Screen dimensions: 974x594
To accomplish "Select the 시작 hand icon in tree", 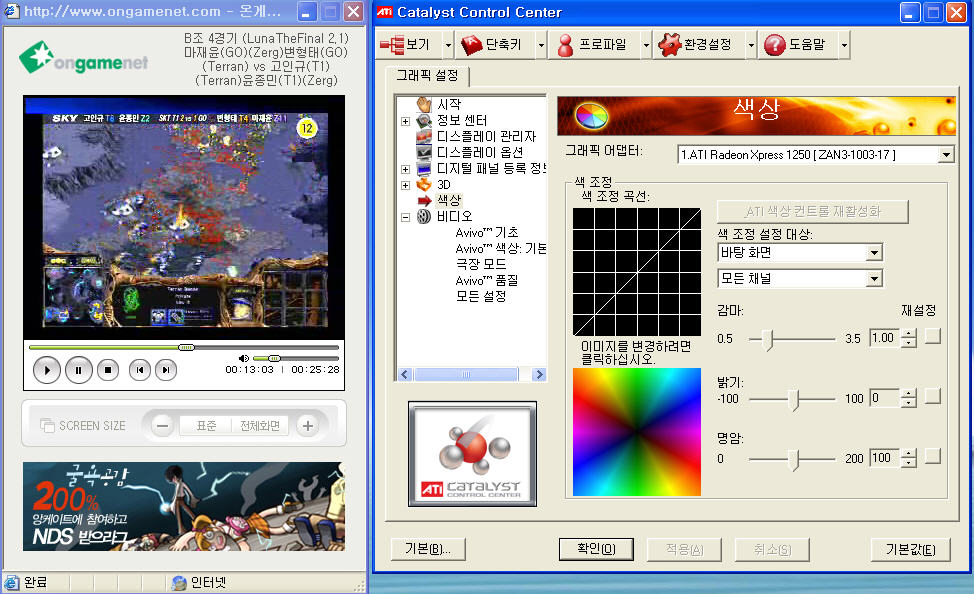I will 424,104.
